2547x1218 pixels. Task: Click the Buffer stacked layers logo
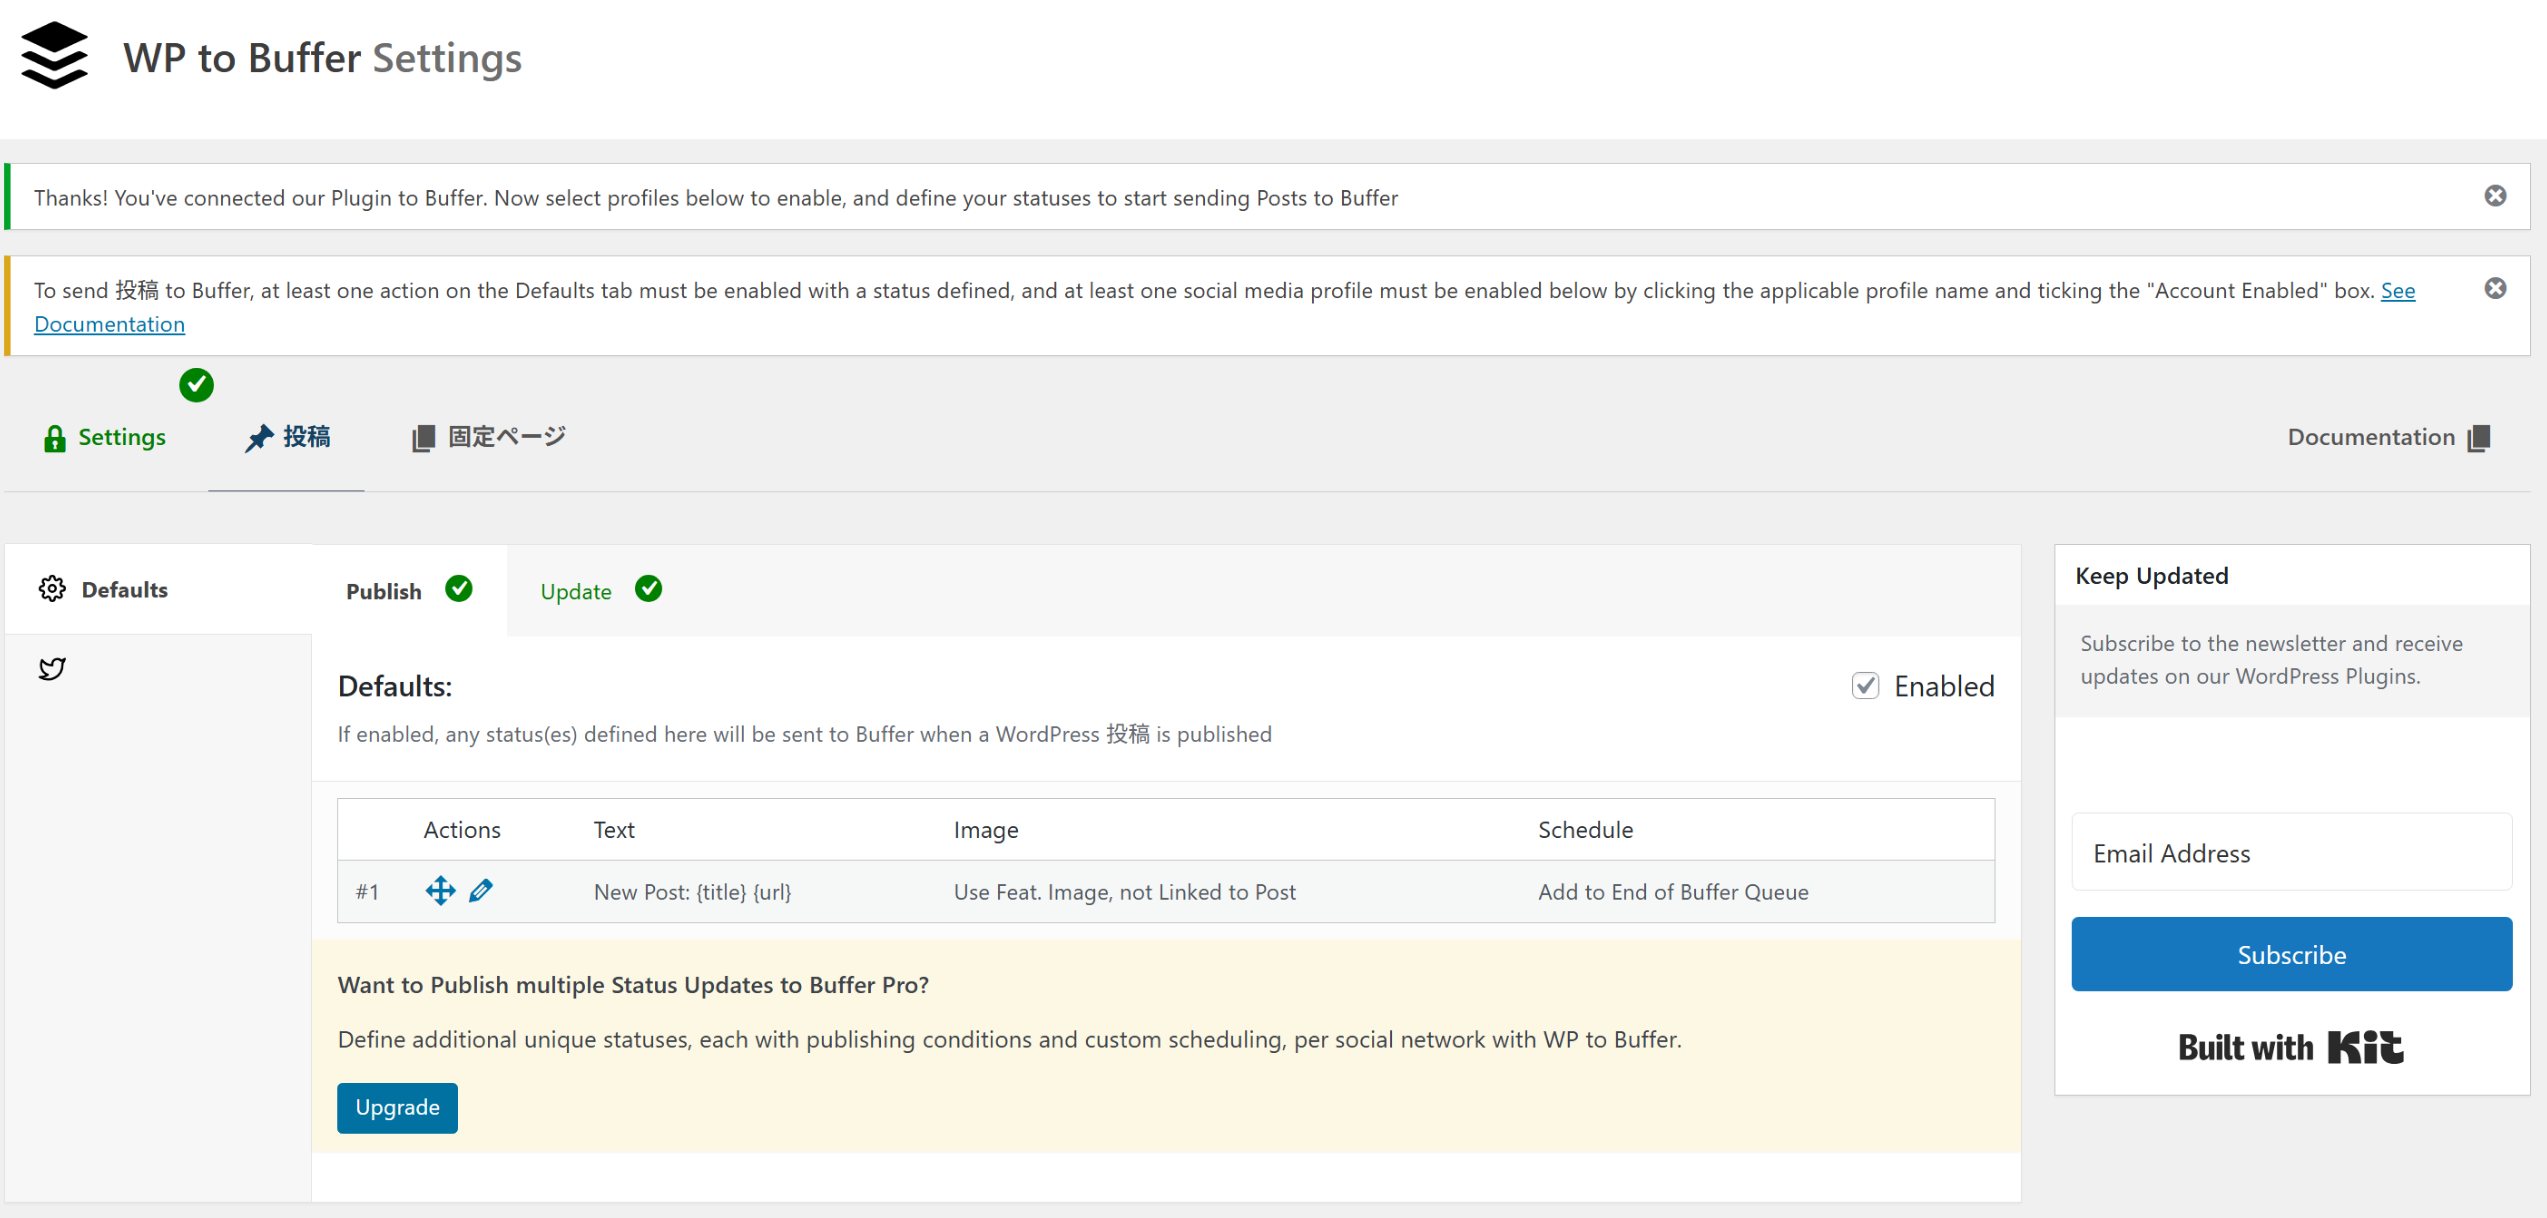coord(54,56)
